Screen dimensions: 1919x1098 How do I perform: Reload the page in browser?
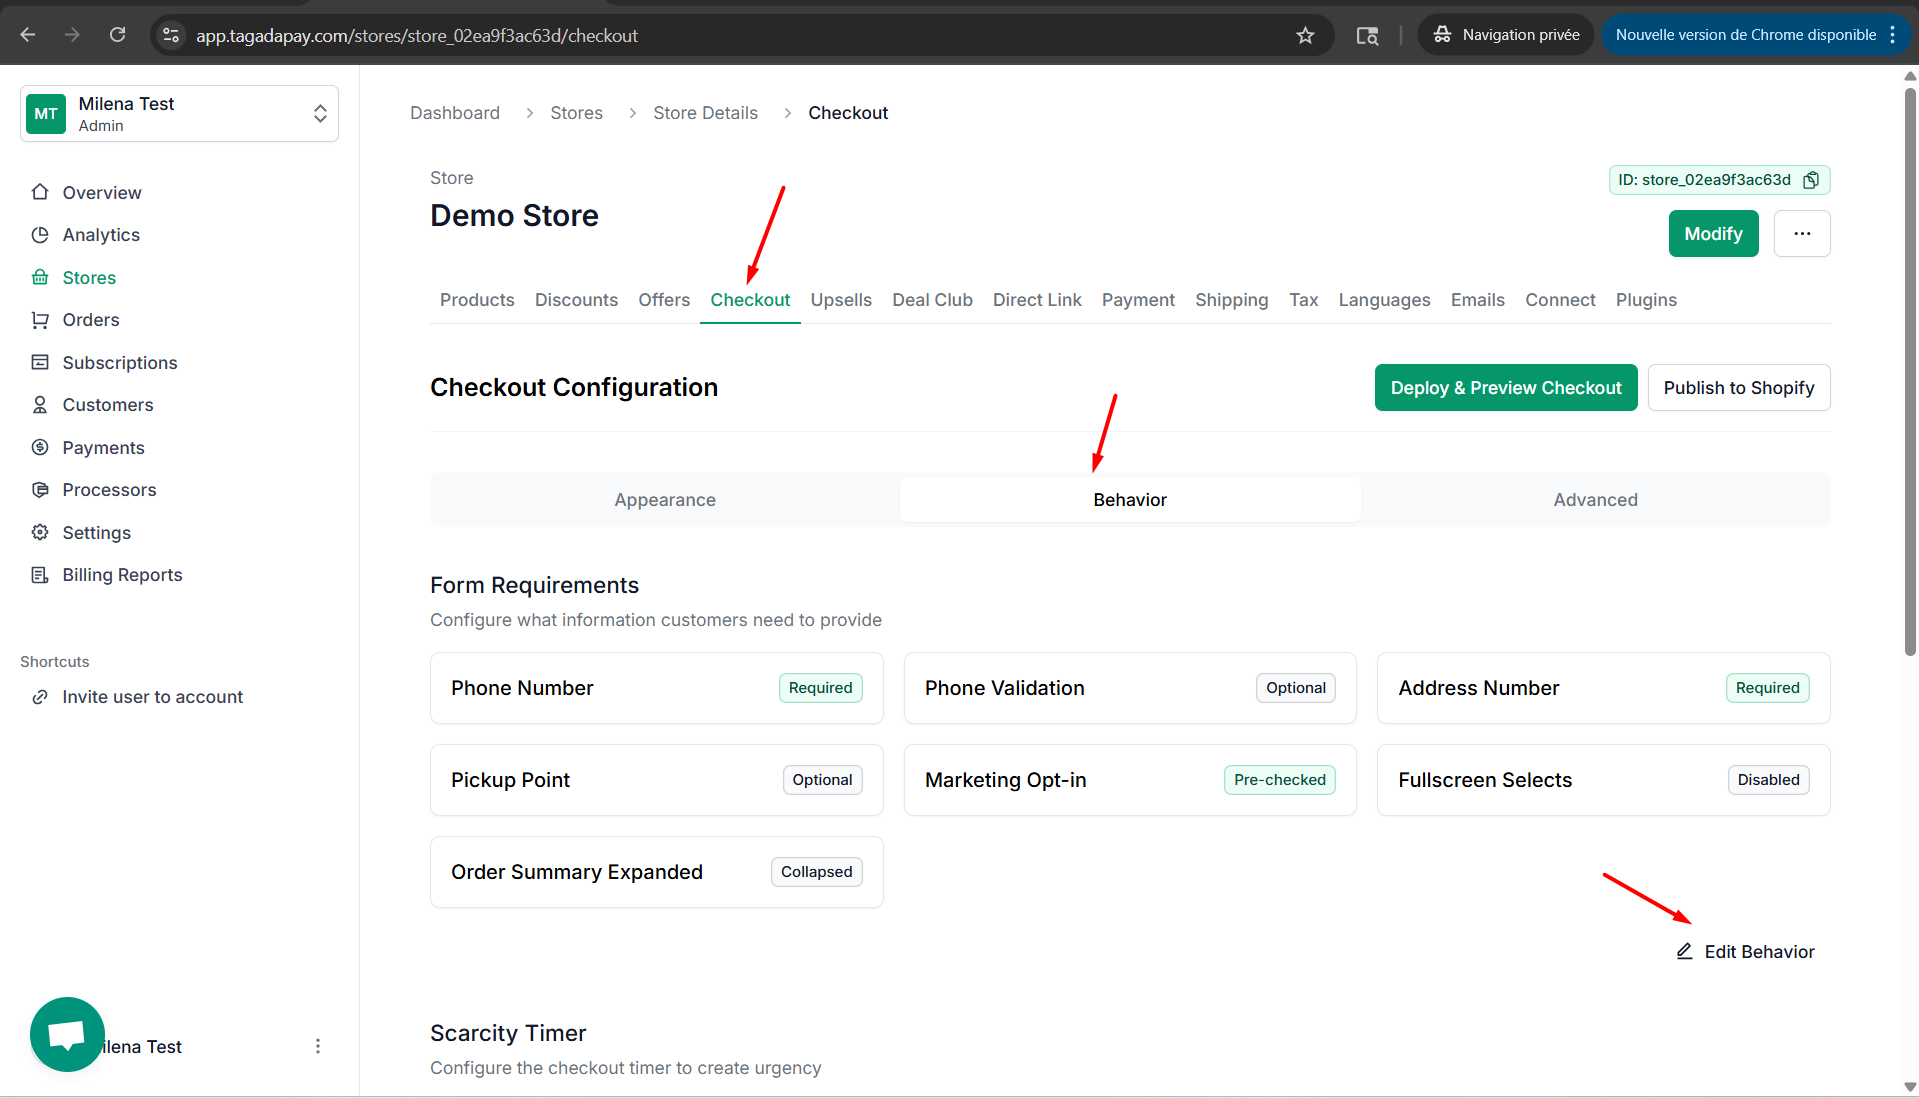117,35
